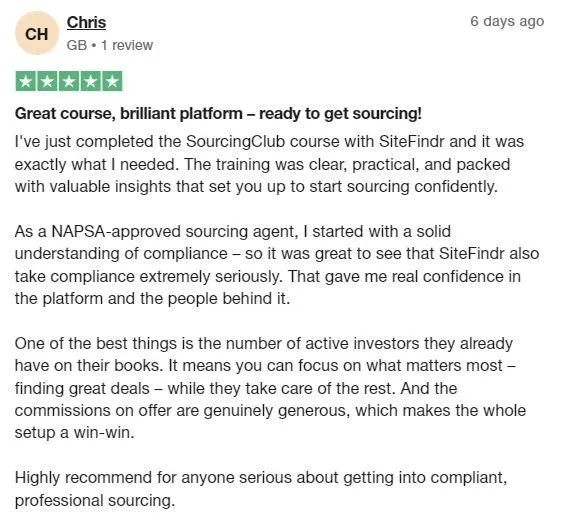Click the '6 days ago' timestamp

coord(507,21)
